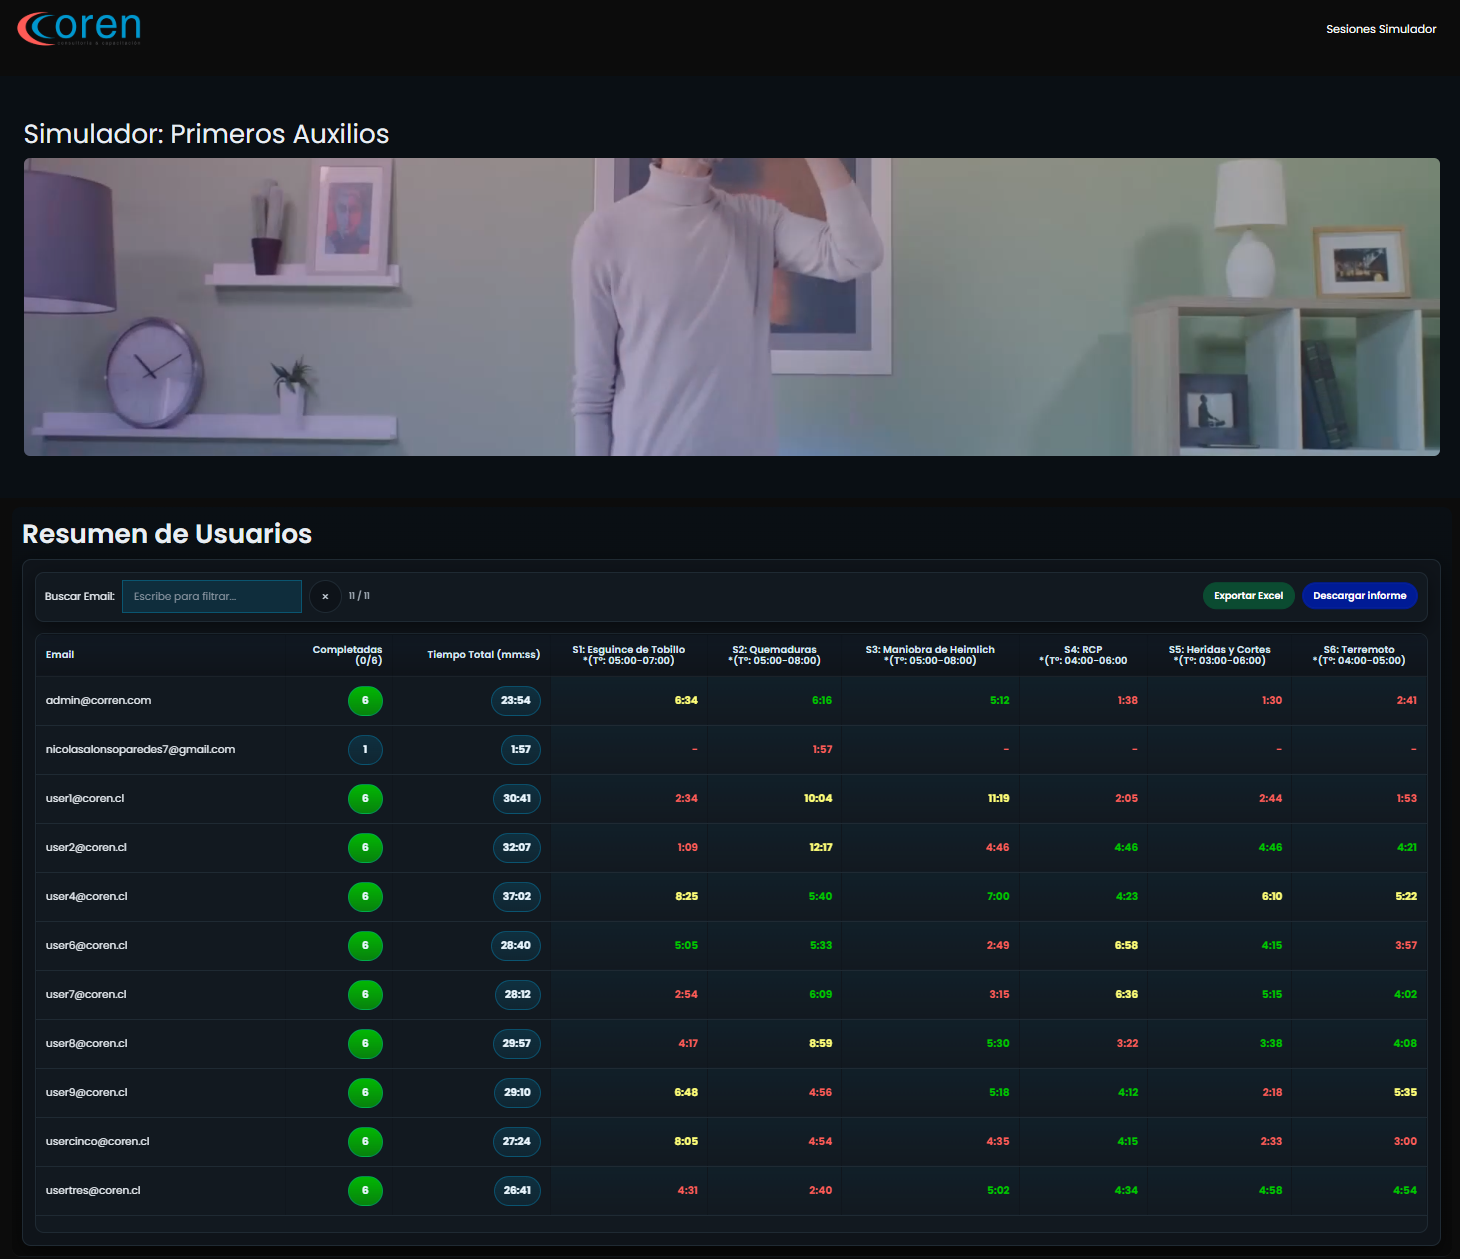Select the S1: Esguince de Tobillo header

pyautogui.click(x=628, y=655)
